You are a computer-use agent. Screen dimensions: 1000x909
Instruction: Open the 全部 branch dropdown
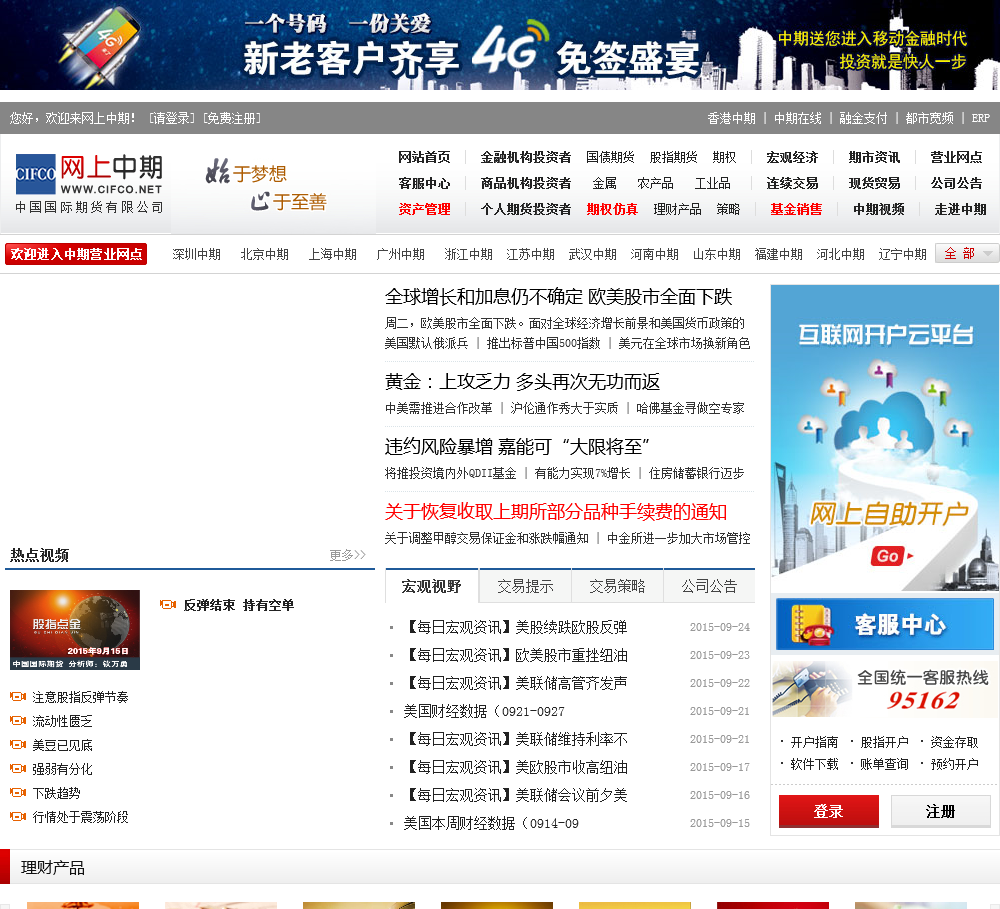pyautogui.click(x=967, y=253)
